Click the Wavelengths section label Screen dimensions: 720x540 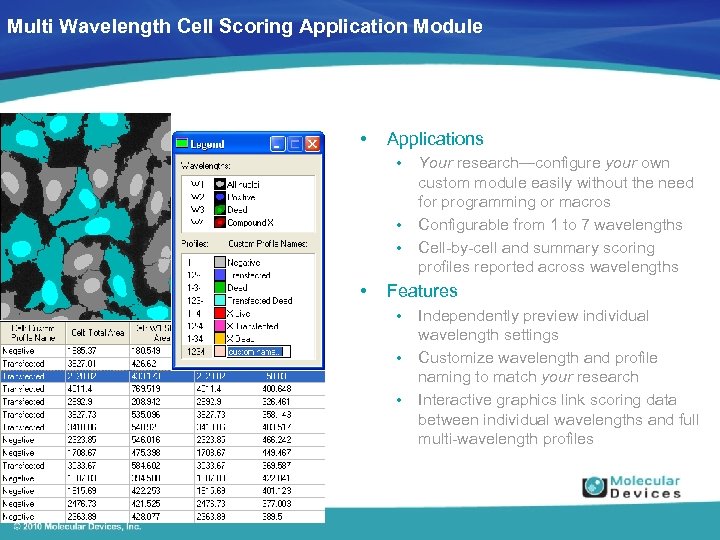point(205,166)
